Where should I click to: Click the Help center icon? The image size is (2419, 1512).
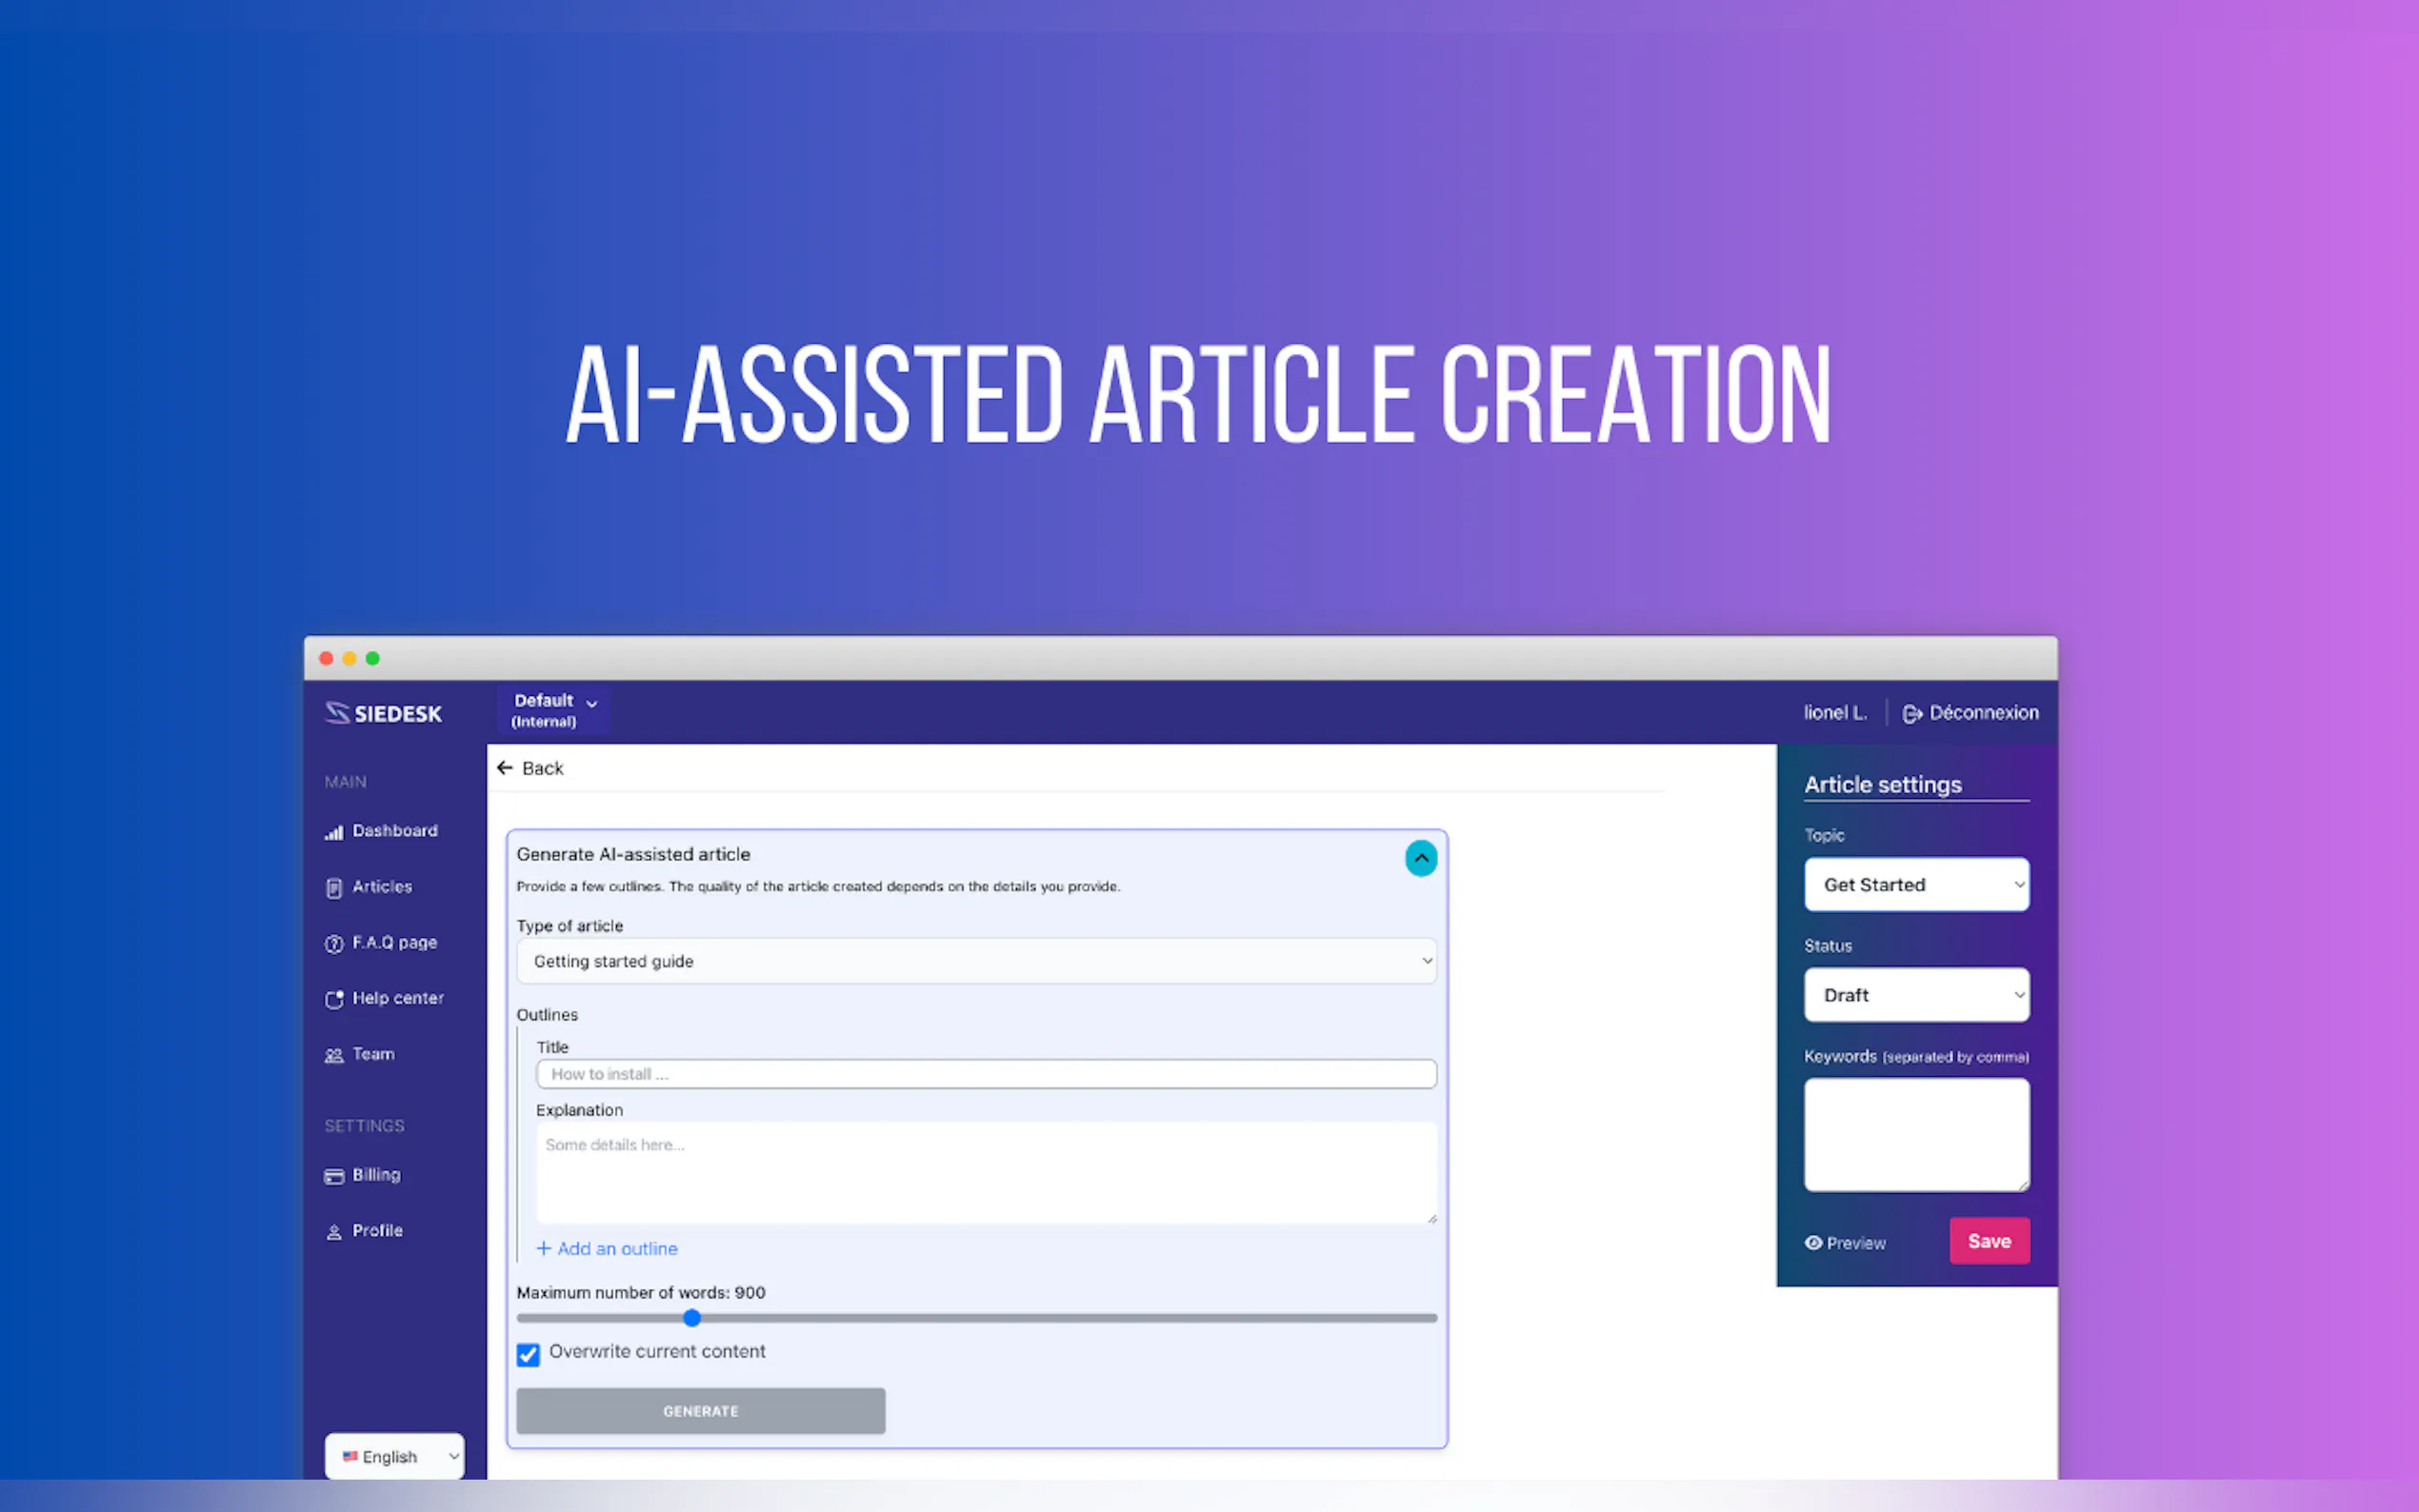(334, 999)
